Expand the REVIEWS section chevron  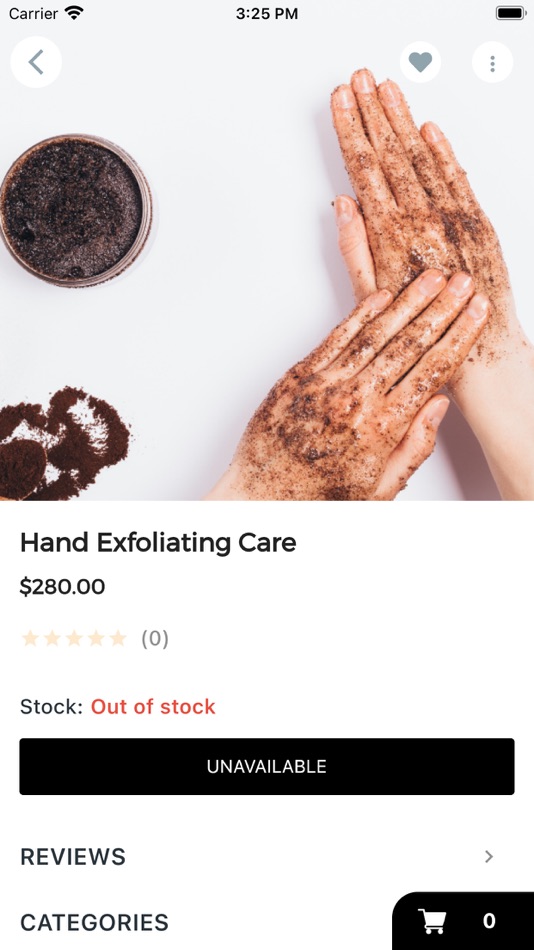(x=489, y=856)
